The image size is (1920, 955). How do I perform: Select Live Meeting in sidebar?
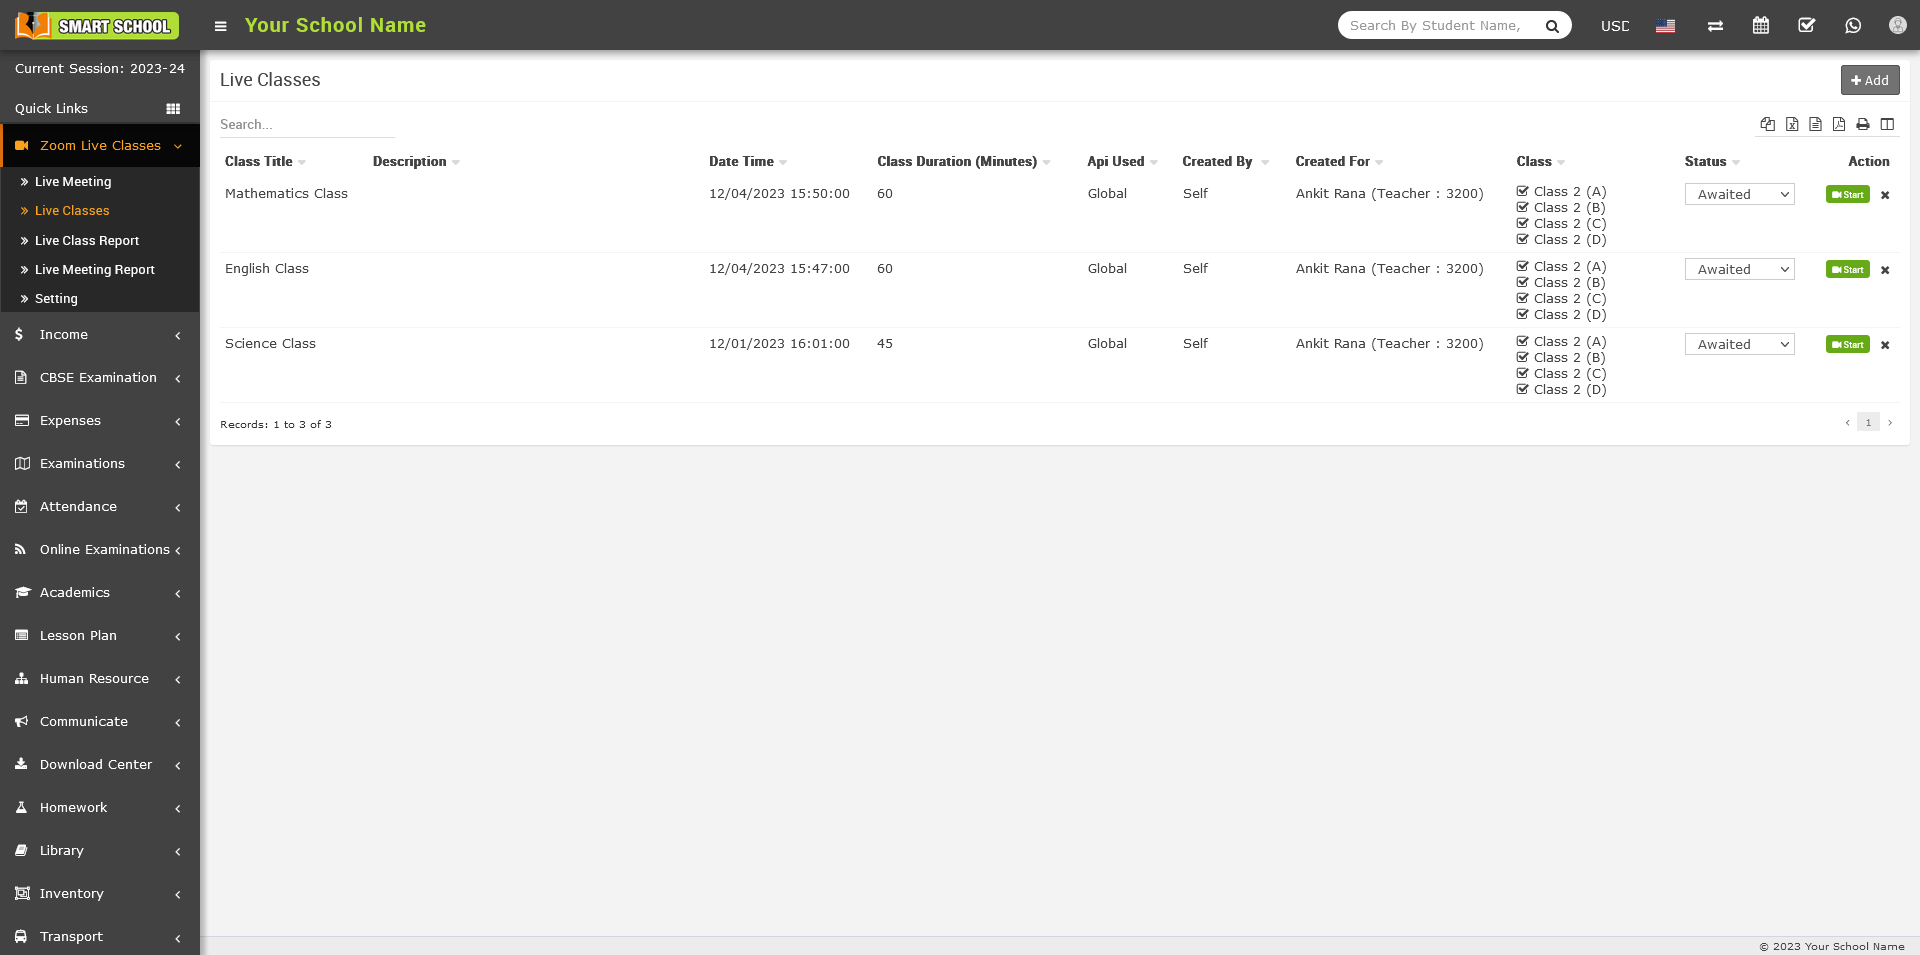coord(73,182)
